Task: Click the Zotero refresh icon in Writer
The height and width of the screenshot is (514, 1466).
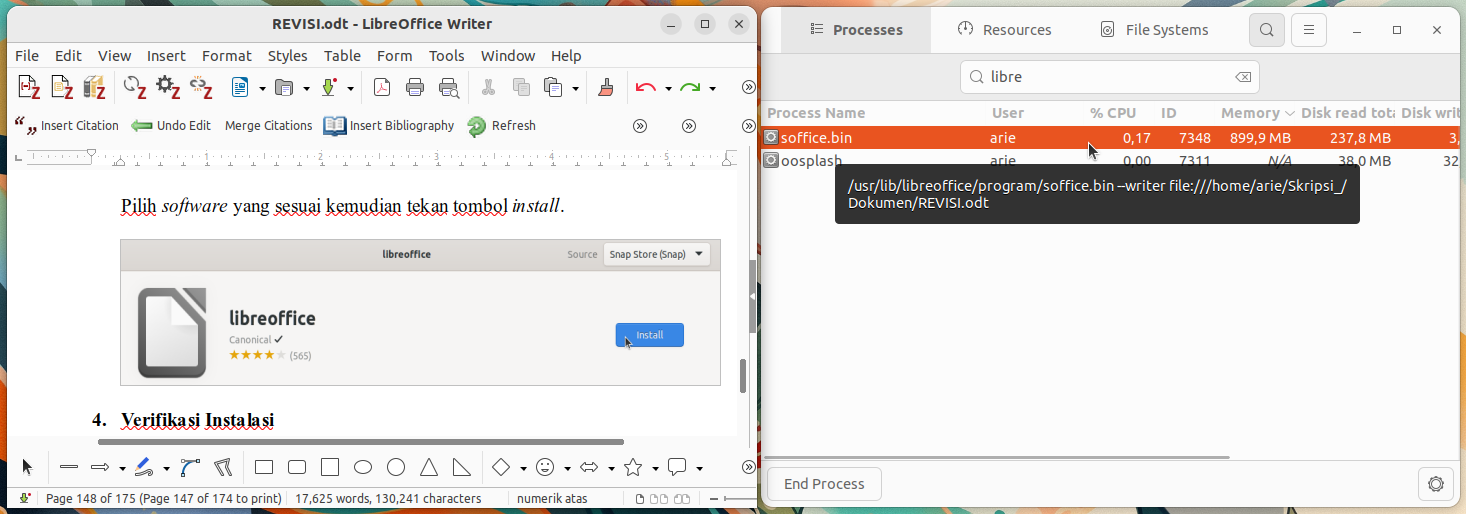Action: pos(134,88)
